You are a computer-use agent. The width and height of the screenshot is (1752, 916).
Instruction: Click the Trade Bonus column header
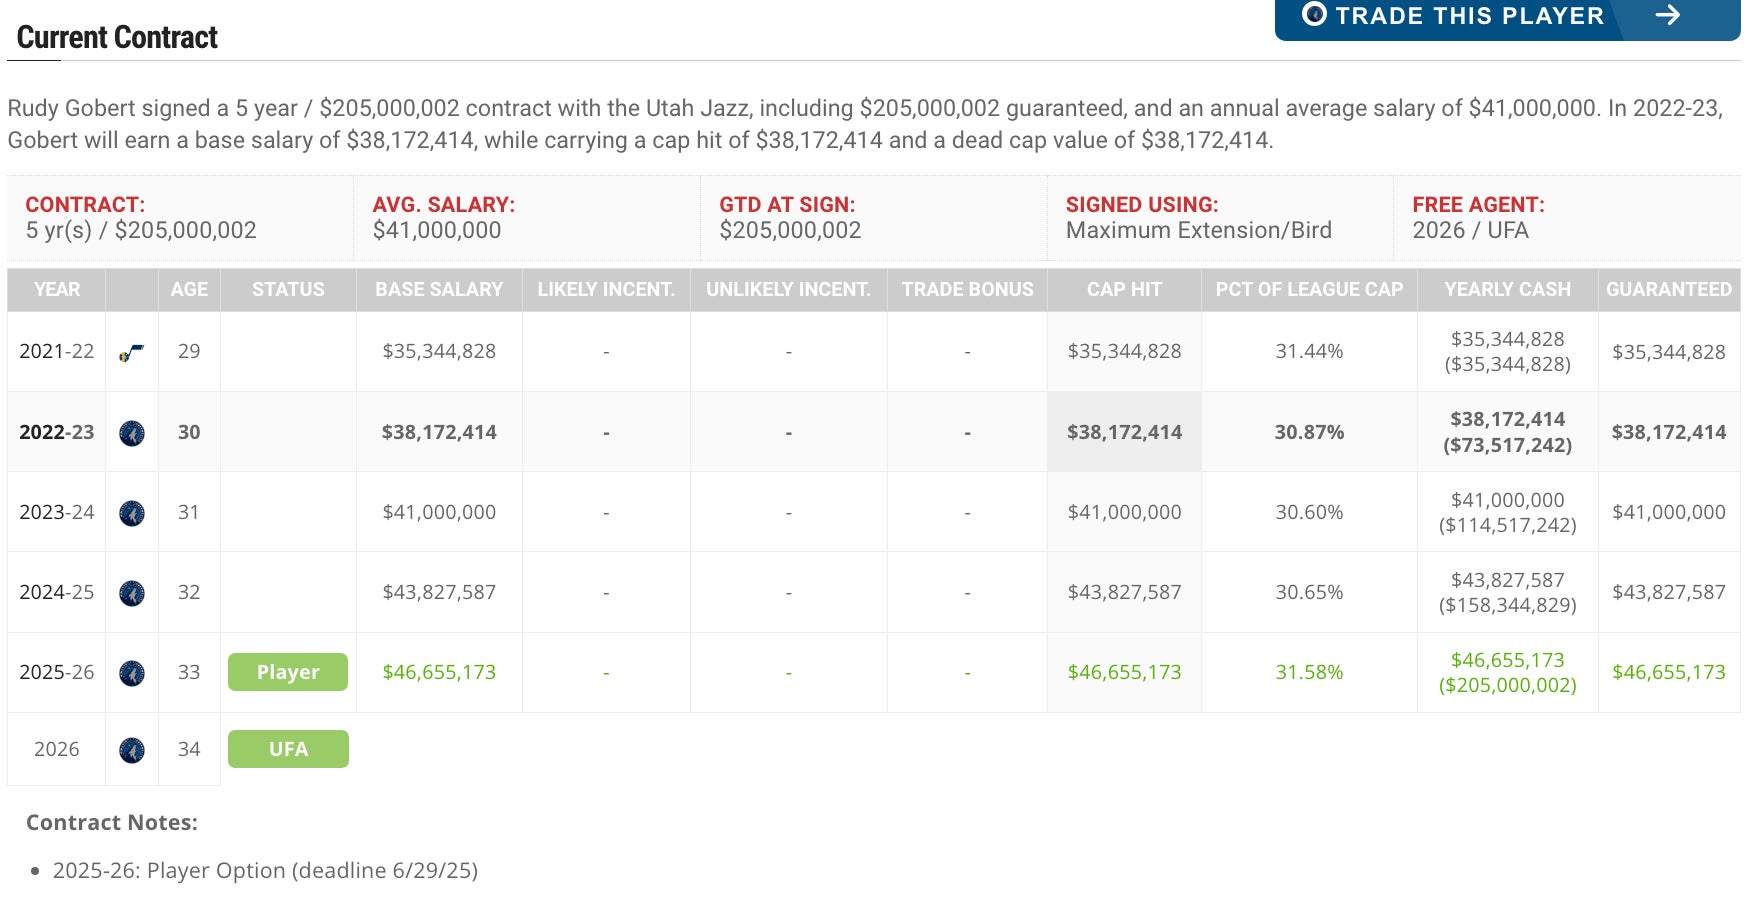click(967, 290)
